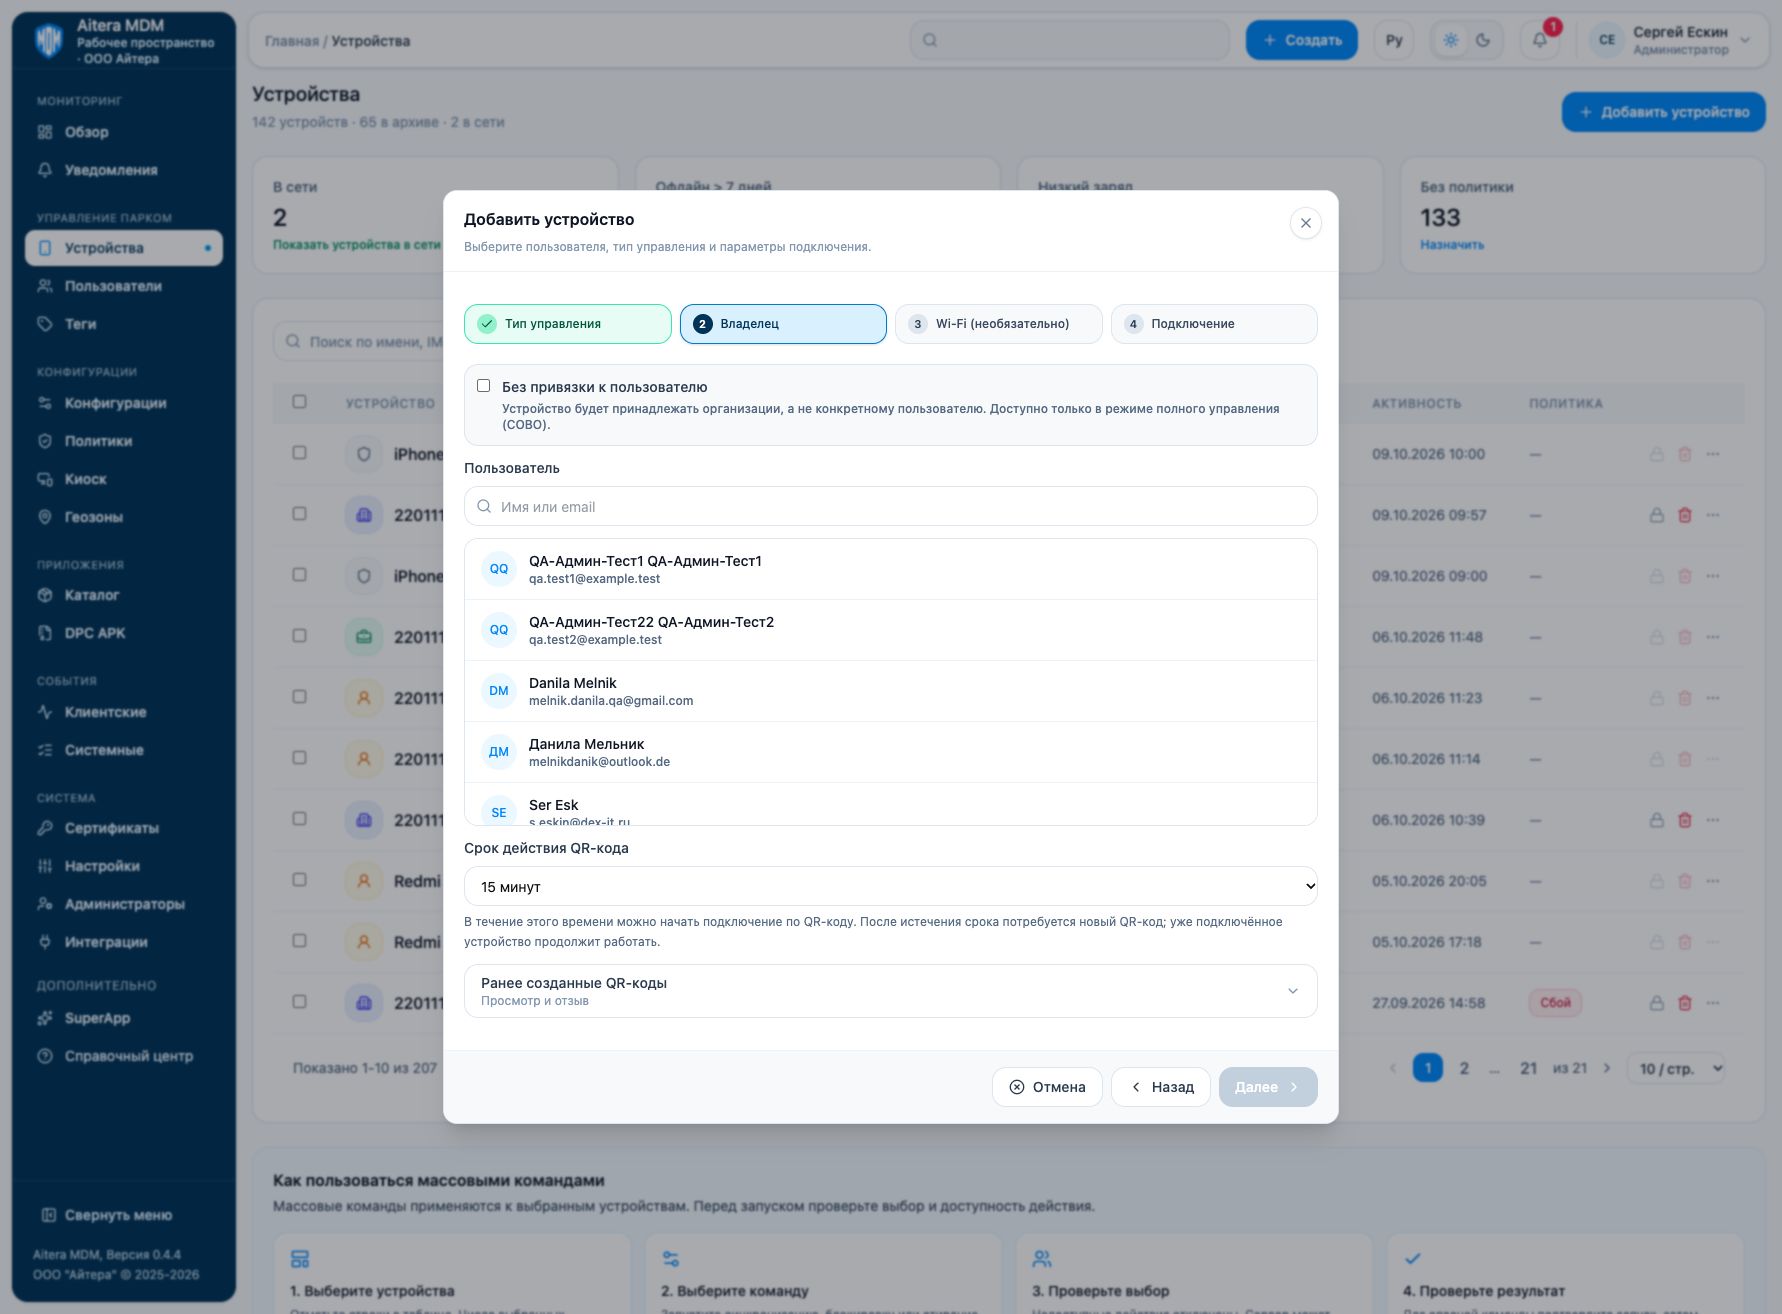Open Геозоны pin icon
Viewport: 1782px width, 1314px height.
[x=45, y=517]
